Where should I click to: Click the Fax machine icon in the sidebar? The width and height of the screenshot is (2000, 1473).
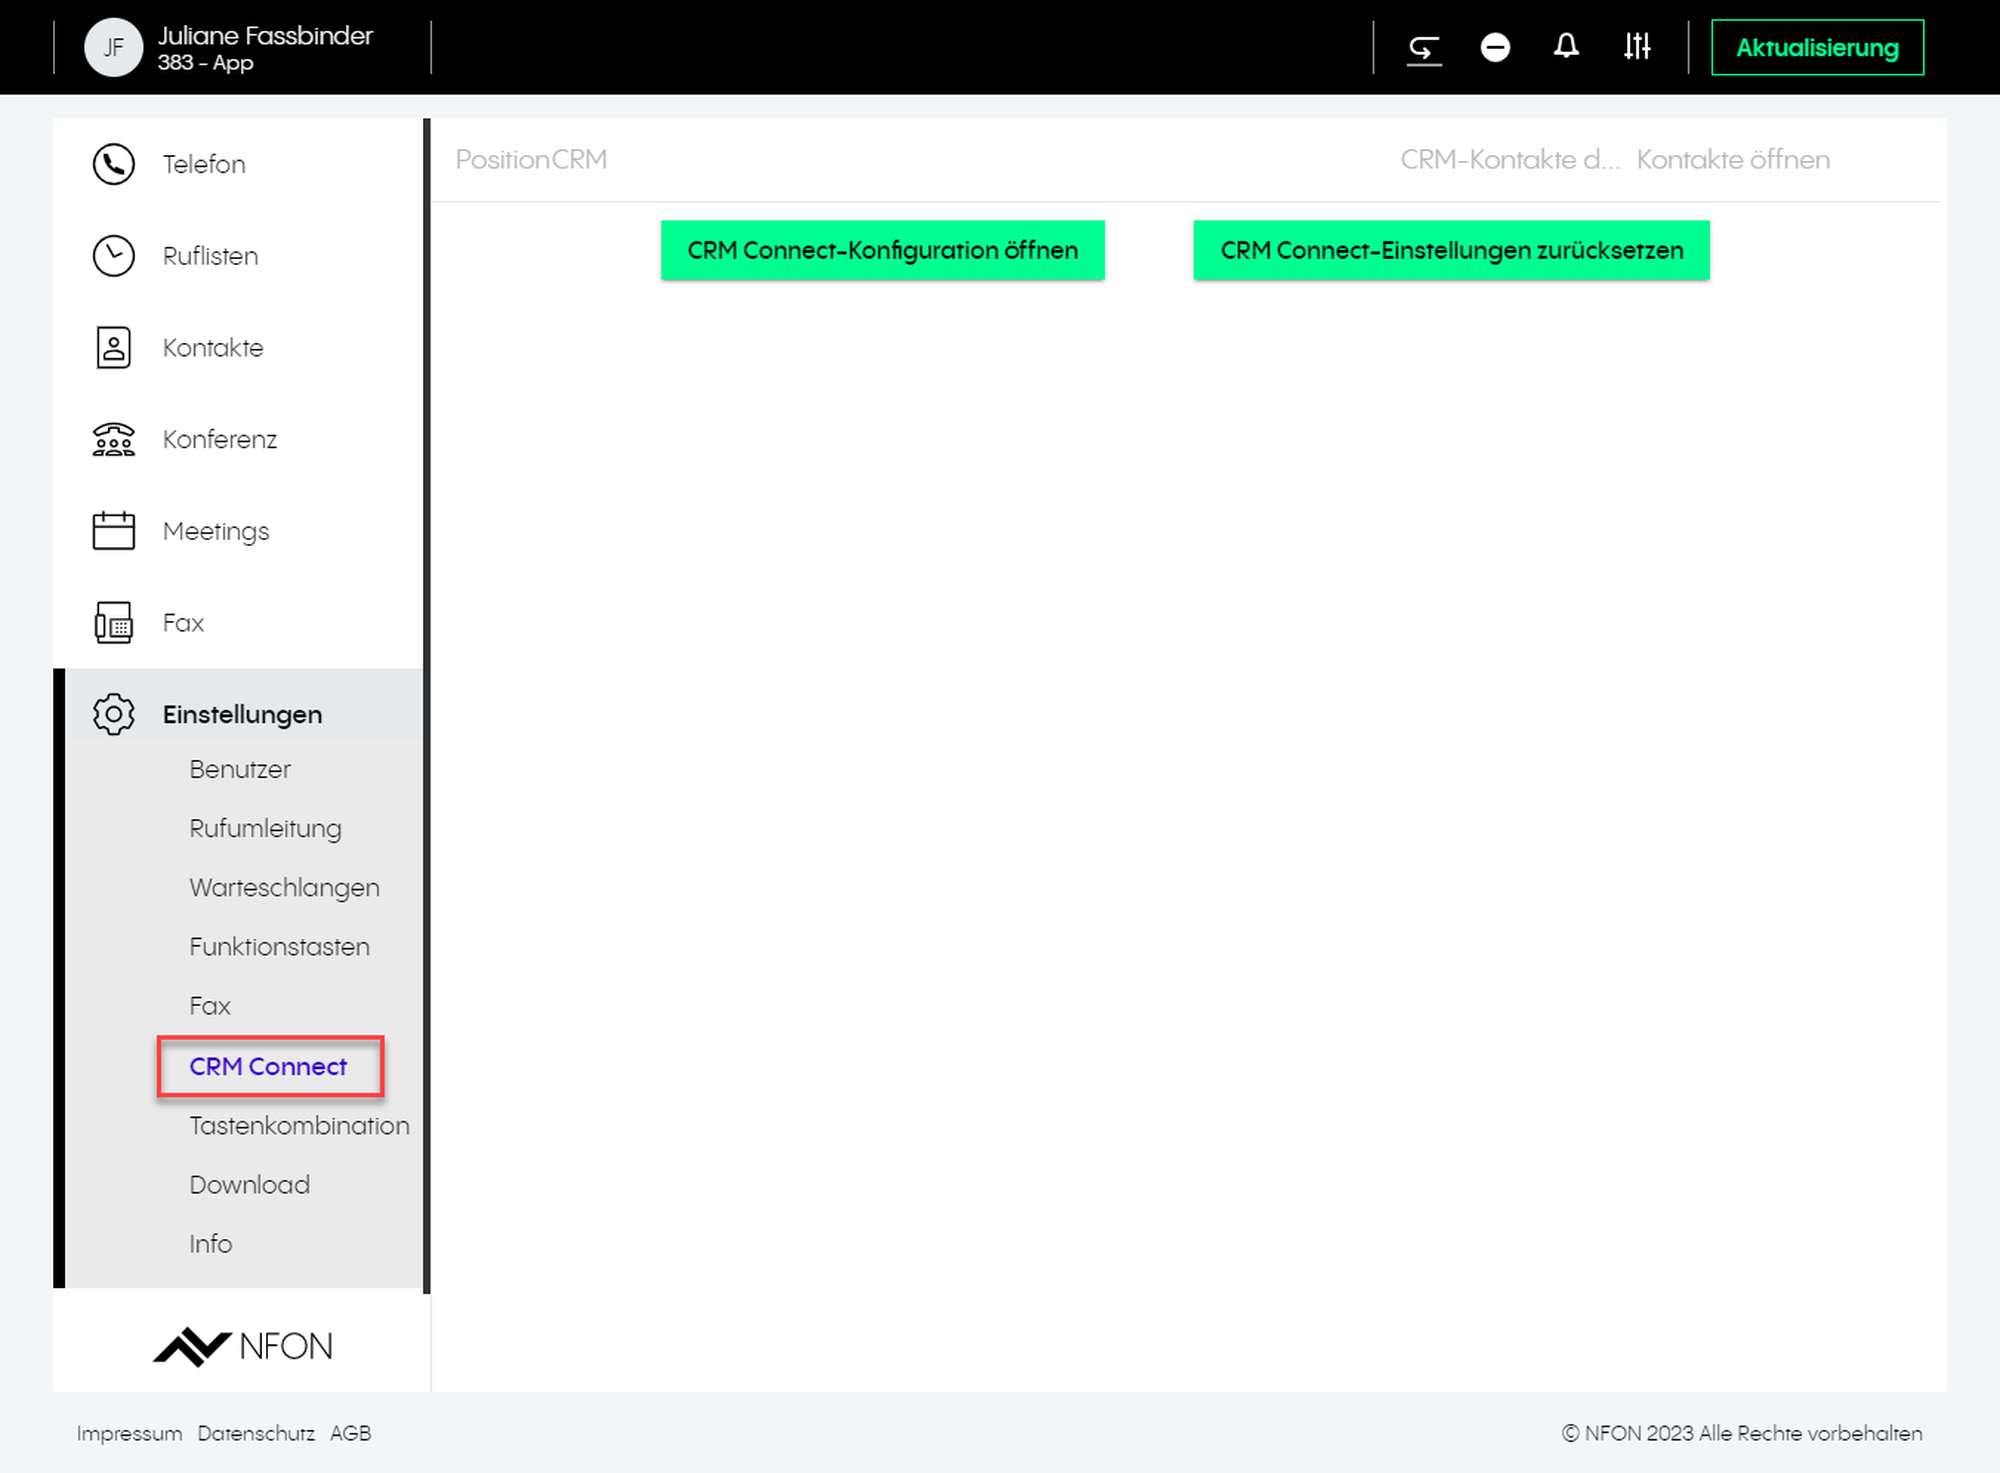113,623
